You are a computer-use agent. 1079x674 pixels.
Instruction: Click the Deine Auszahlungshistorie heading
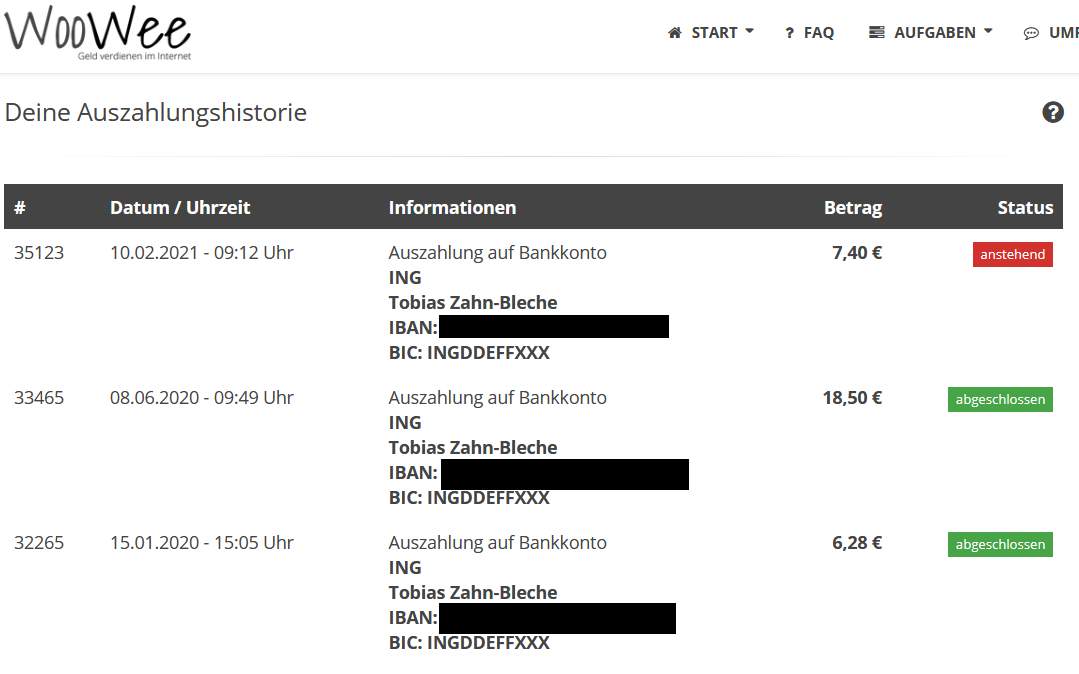[157, 112]
